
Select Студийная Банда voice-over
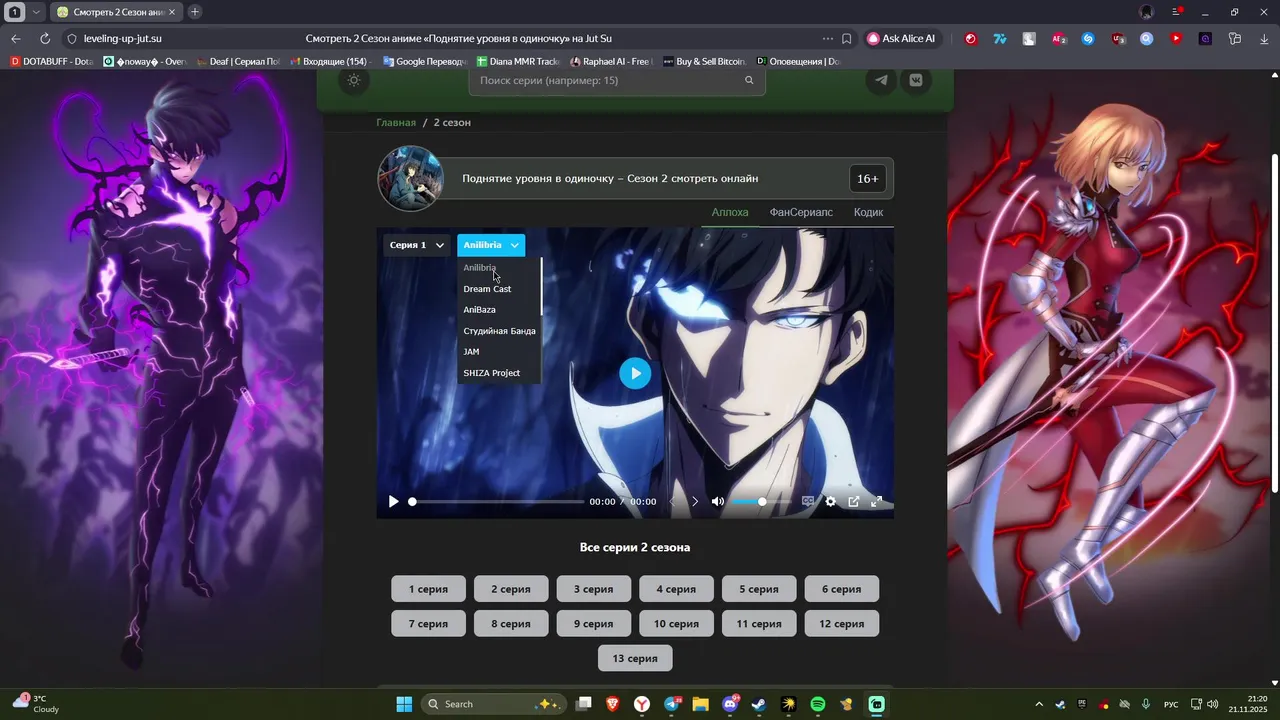[499, 331]
